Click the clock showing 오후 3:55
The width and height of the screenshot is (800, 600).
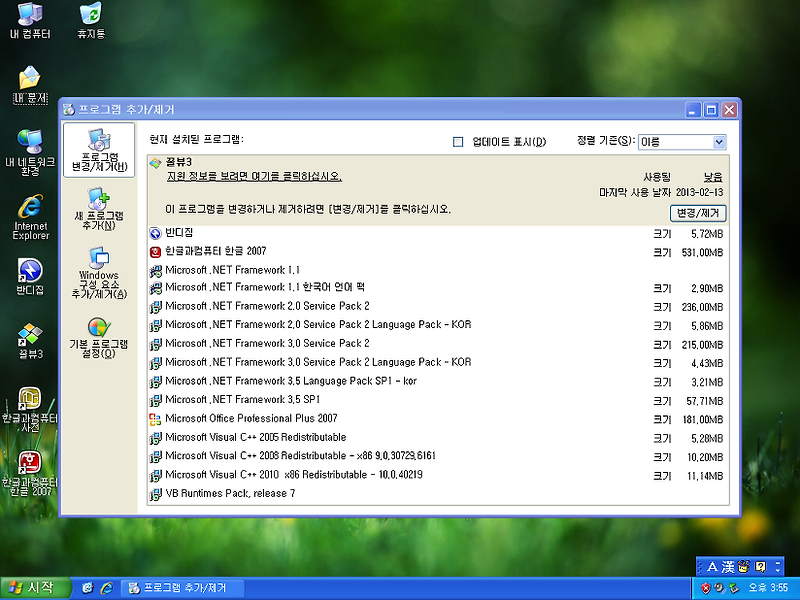click(x=768, y=588)
